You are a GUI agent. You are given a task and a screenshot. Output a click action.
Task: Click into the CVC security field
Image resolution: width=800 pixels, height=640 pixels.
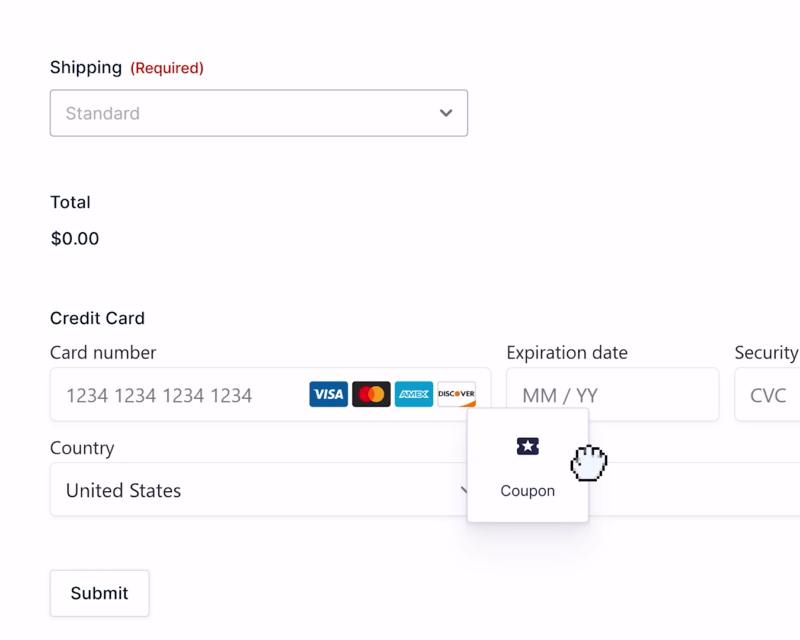770,395
